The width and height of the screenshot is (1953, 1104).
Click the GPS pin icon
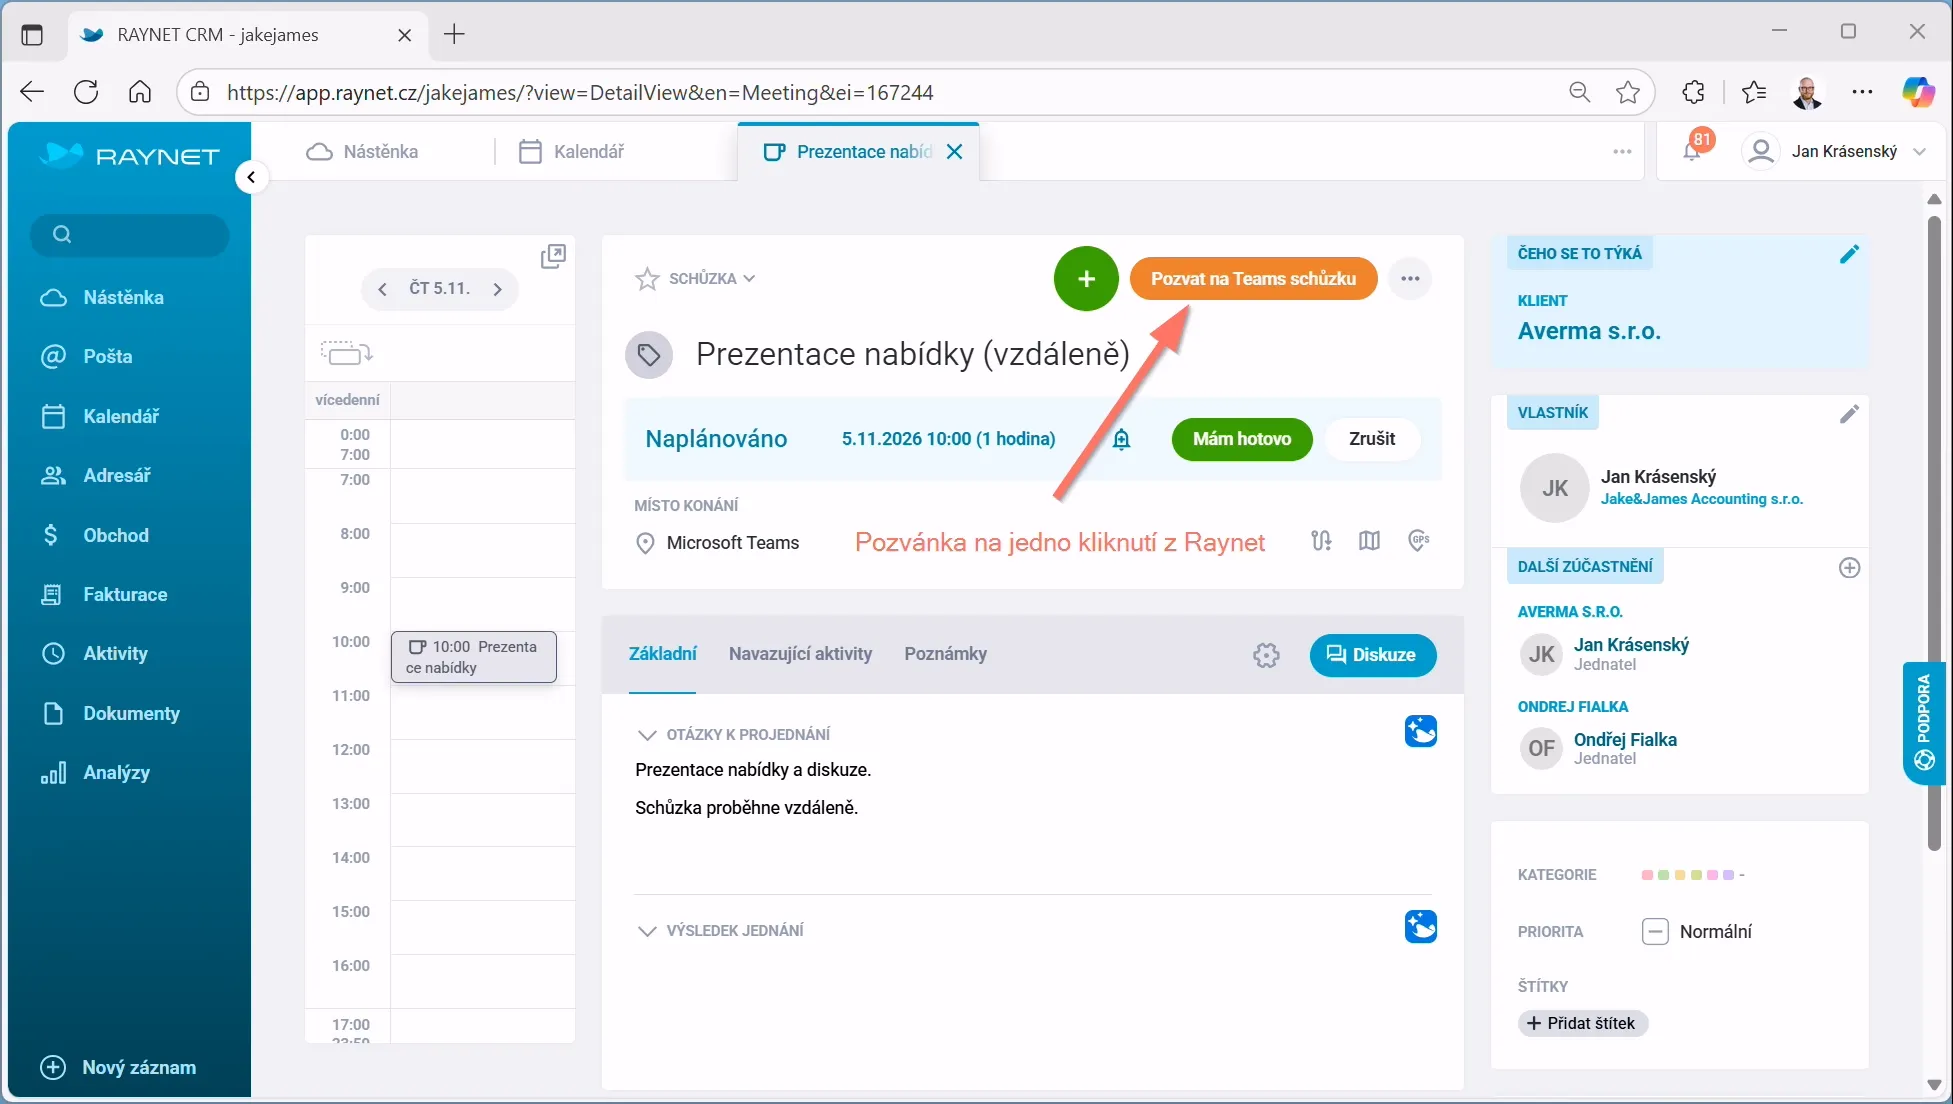pos(1418,541)
